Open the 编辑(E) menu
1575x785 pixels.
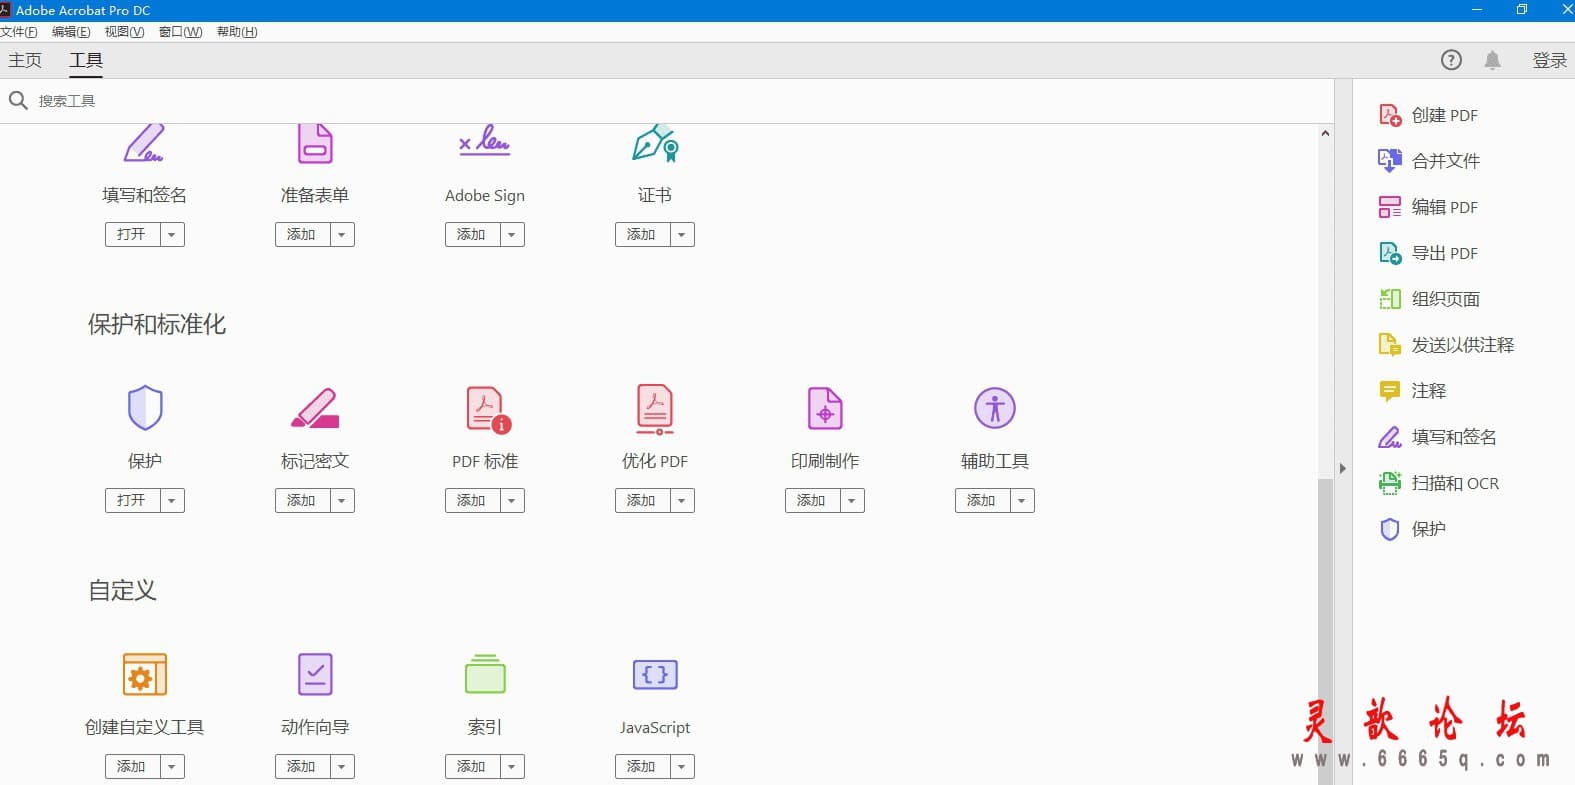point(71,32)
